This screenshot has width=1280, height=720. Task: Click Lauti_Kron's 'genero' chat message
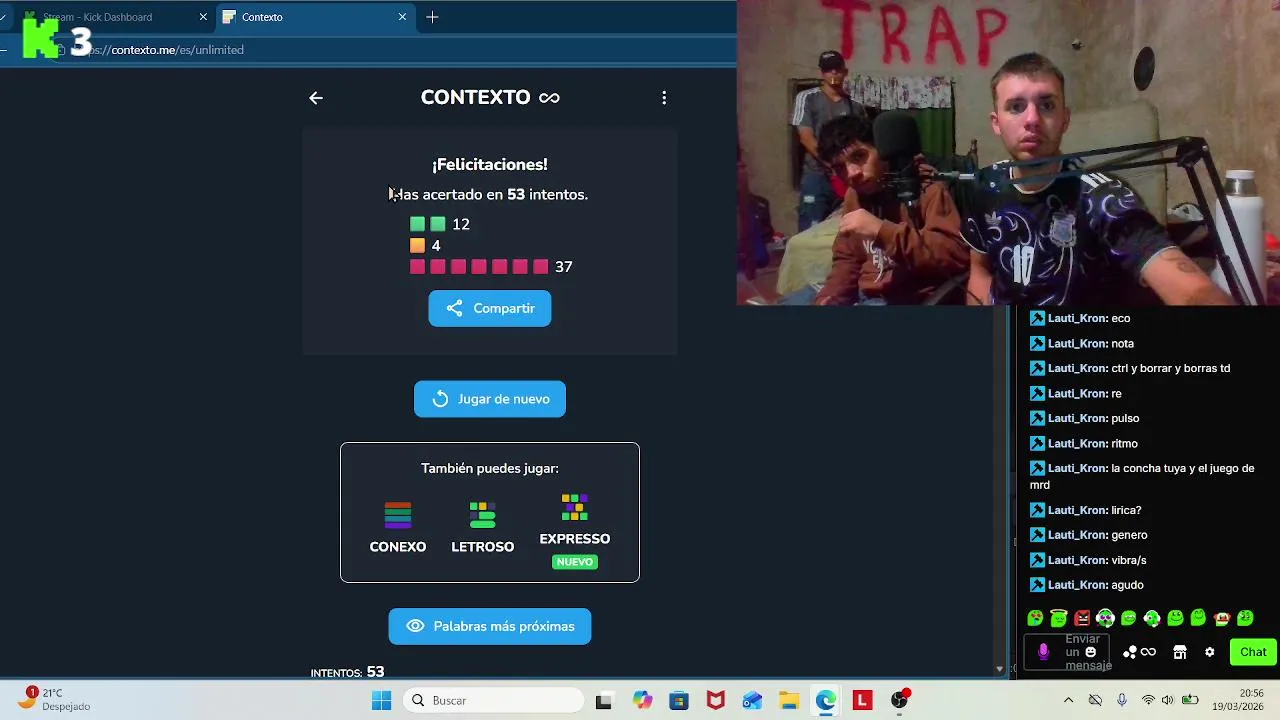1089,535
